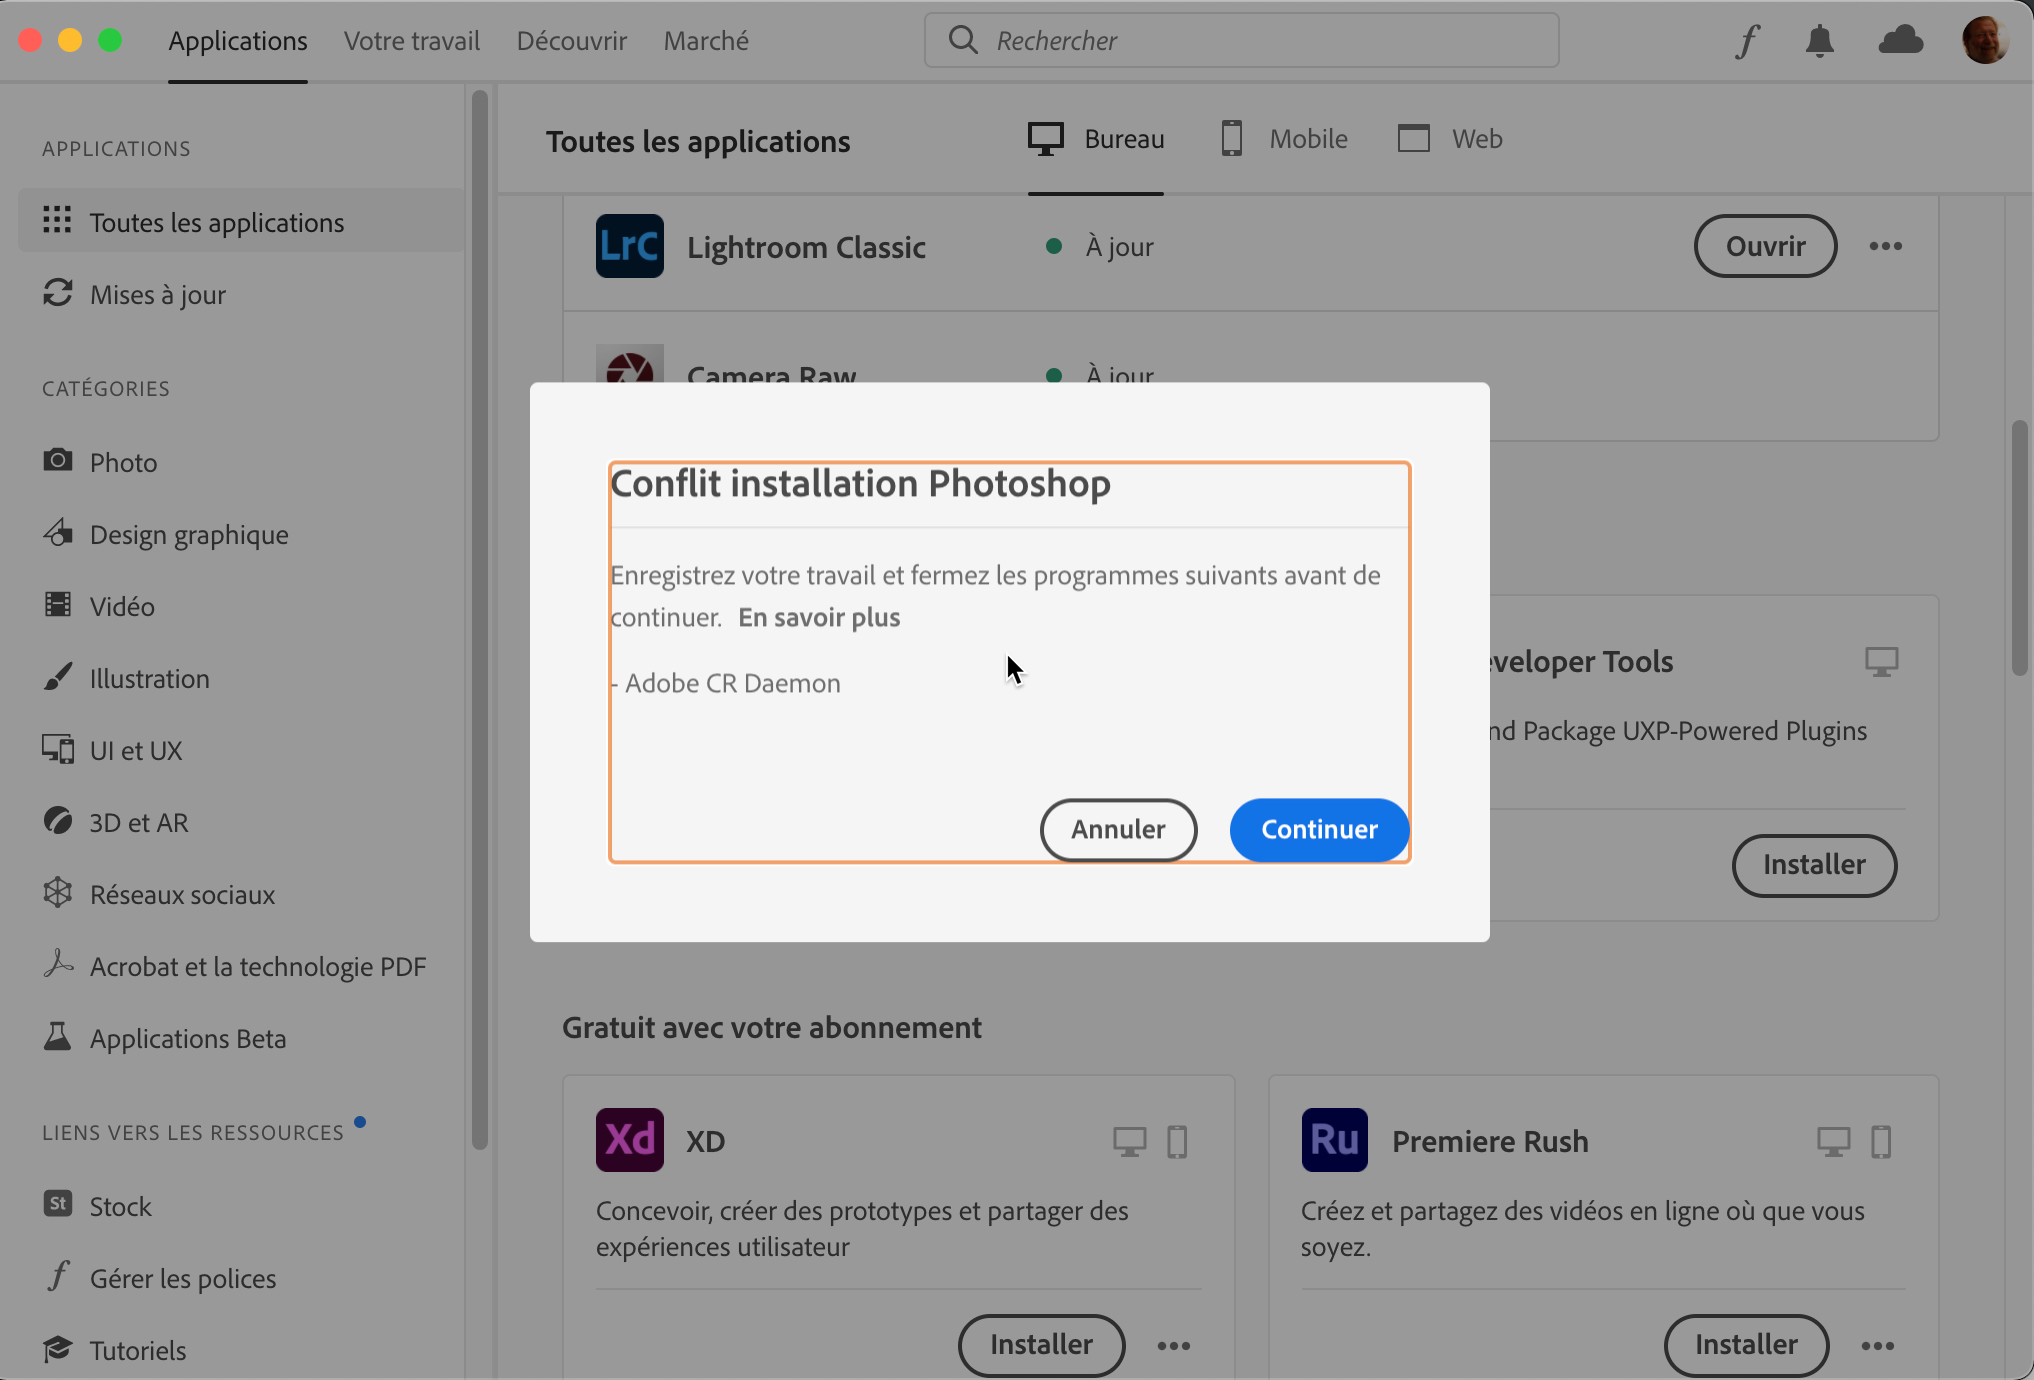Open the user profile avatar
Image resolution: width=2034 pixels, height=1380 pixels.
(x=1984, y=41)
